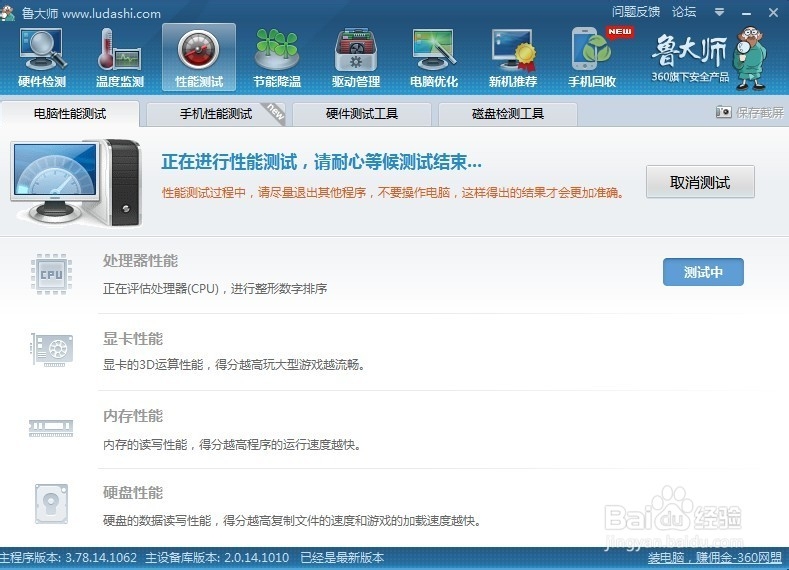Switch to 电脑性能测试 tab
The width and height of the screenshot is (789, 570).
70,114
